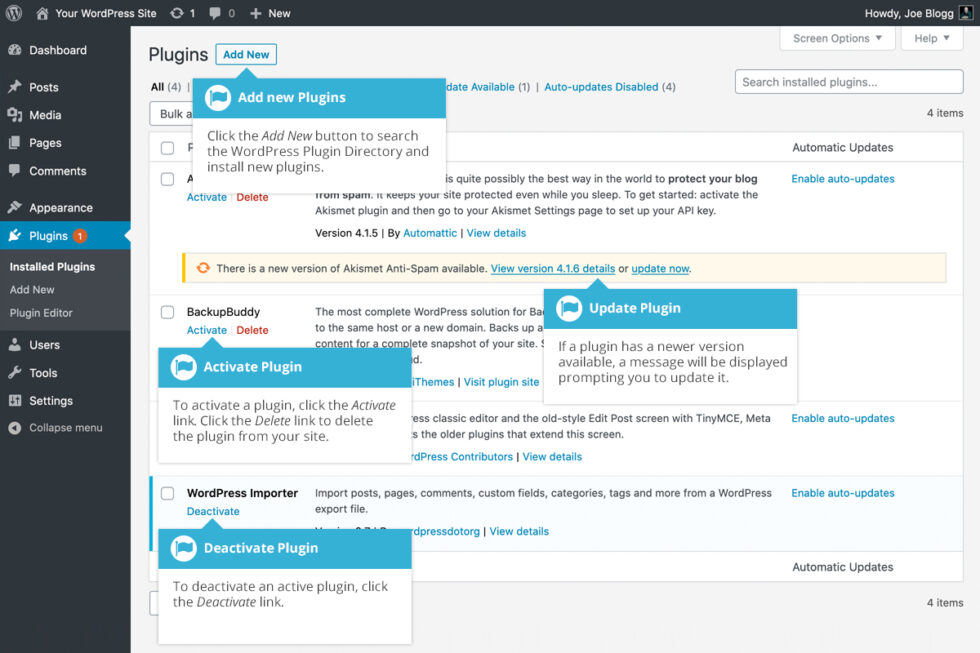Screen dimensions: 980x653
Task: Expand the Screen Options dropdown
Action: 838,38
